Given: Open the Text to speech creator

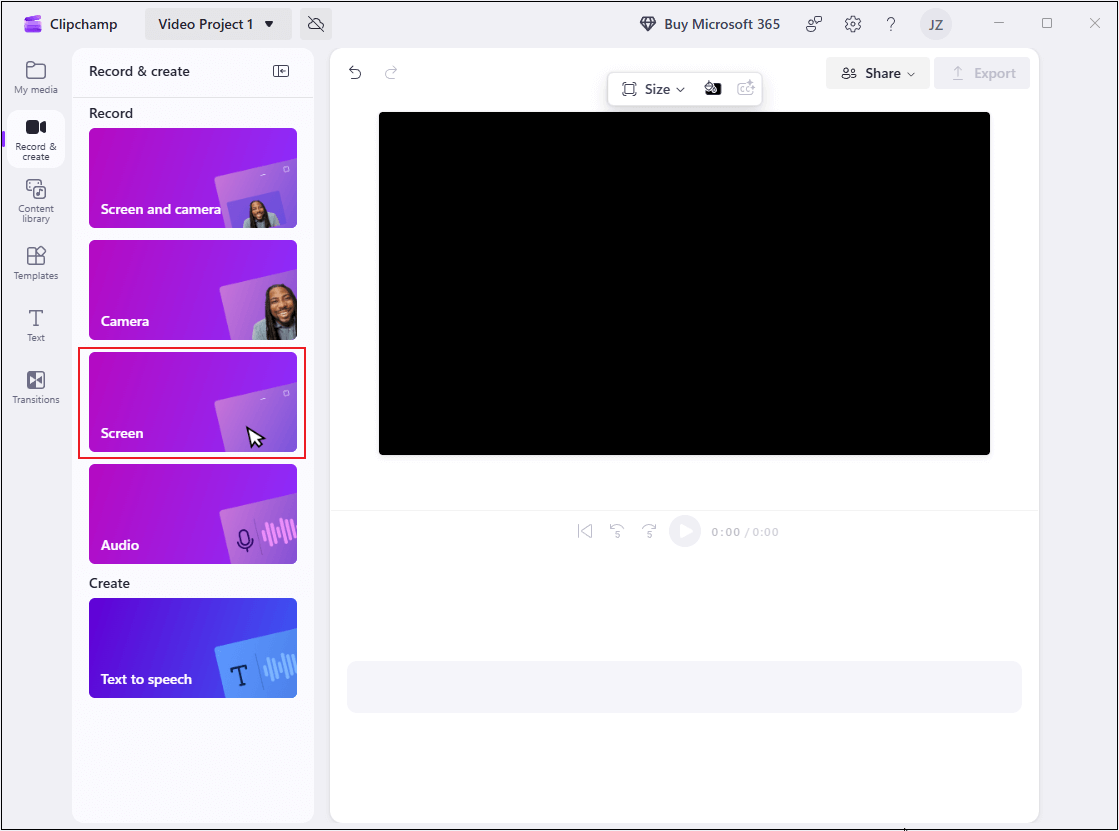Looking at the screenshot, I should pyautogui.click(x=192, y=647).
